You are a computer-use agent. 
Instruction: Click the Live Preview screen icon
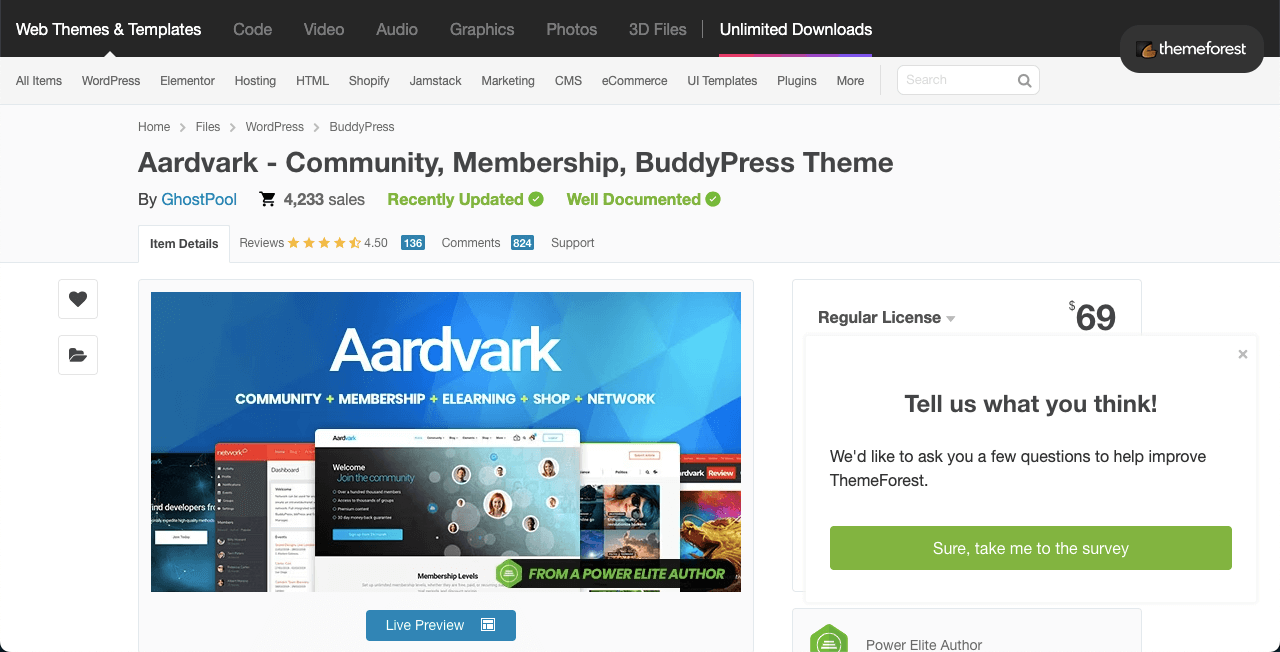pos(488,625)
